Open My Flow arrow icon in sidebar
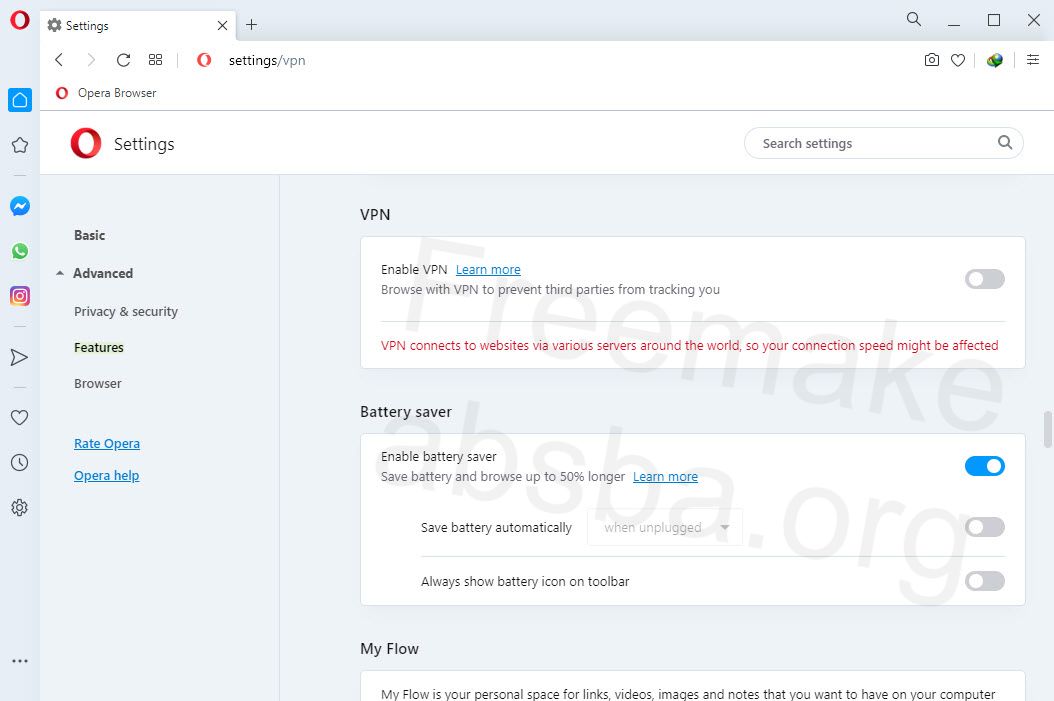Viewport: 1054px width, 701px height. point(19,357)
